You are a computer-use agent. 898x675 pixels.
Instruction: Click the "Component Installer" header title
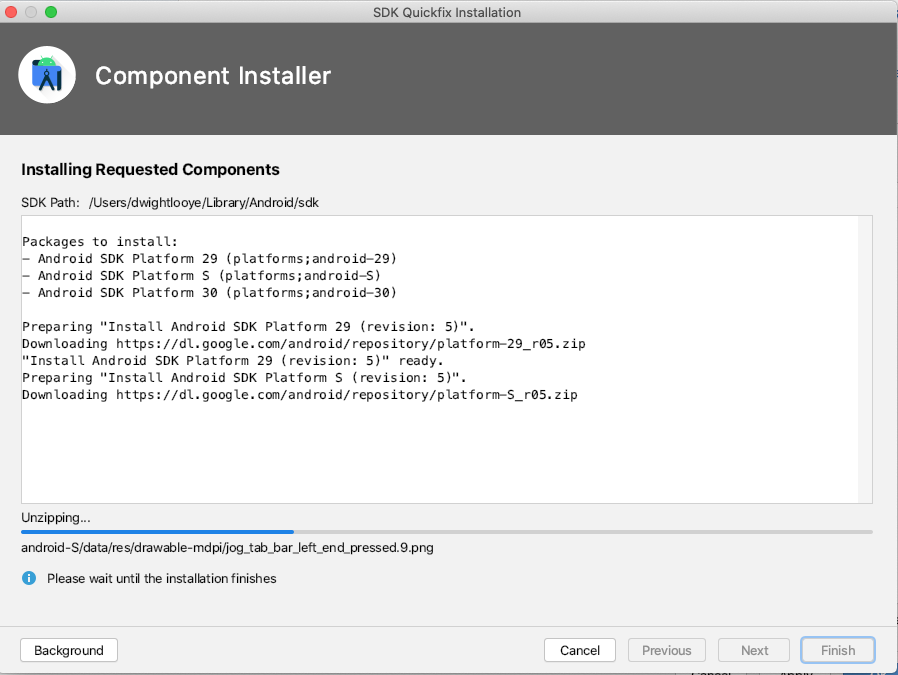[x=213, y=76]
